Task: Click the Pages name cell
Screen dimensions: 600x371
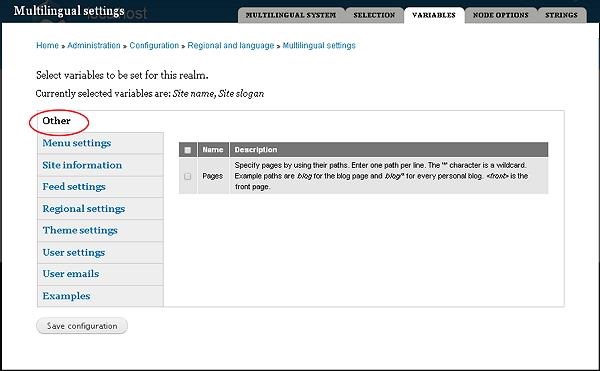Action: pyautogui.click(x=213, y=176)
